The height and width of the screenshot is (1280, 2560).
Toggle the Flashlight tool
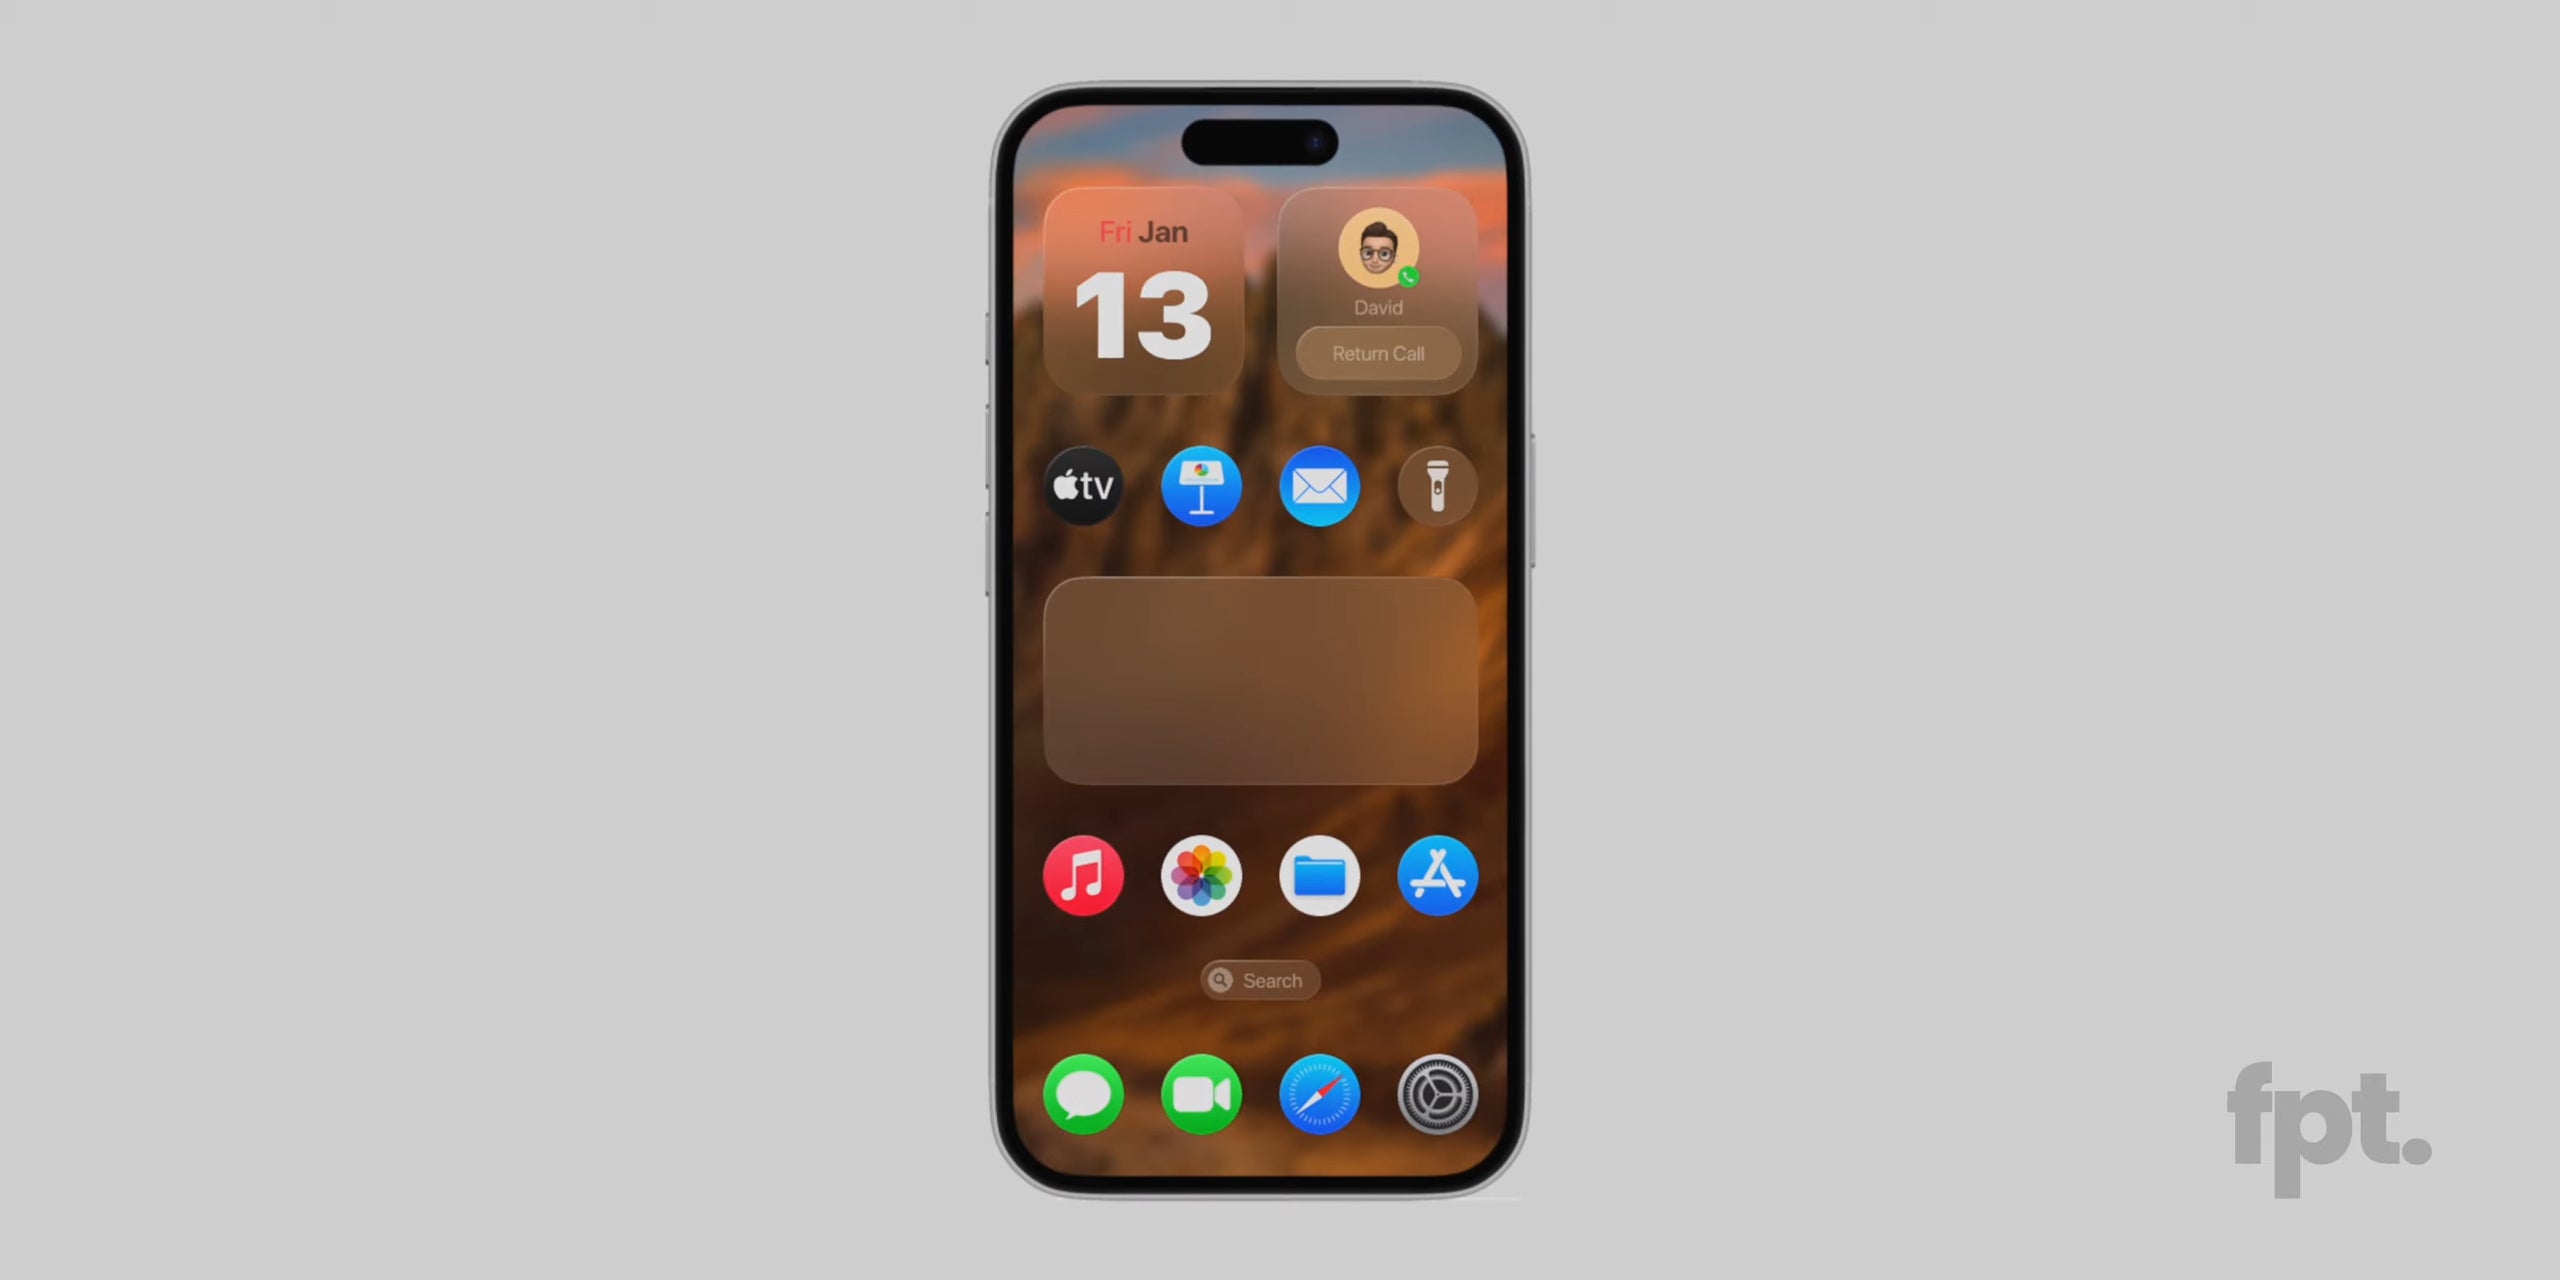1435,487
